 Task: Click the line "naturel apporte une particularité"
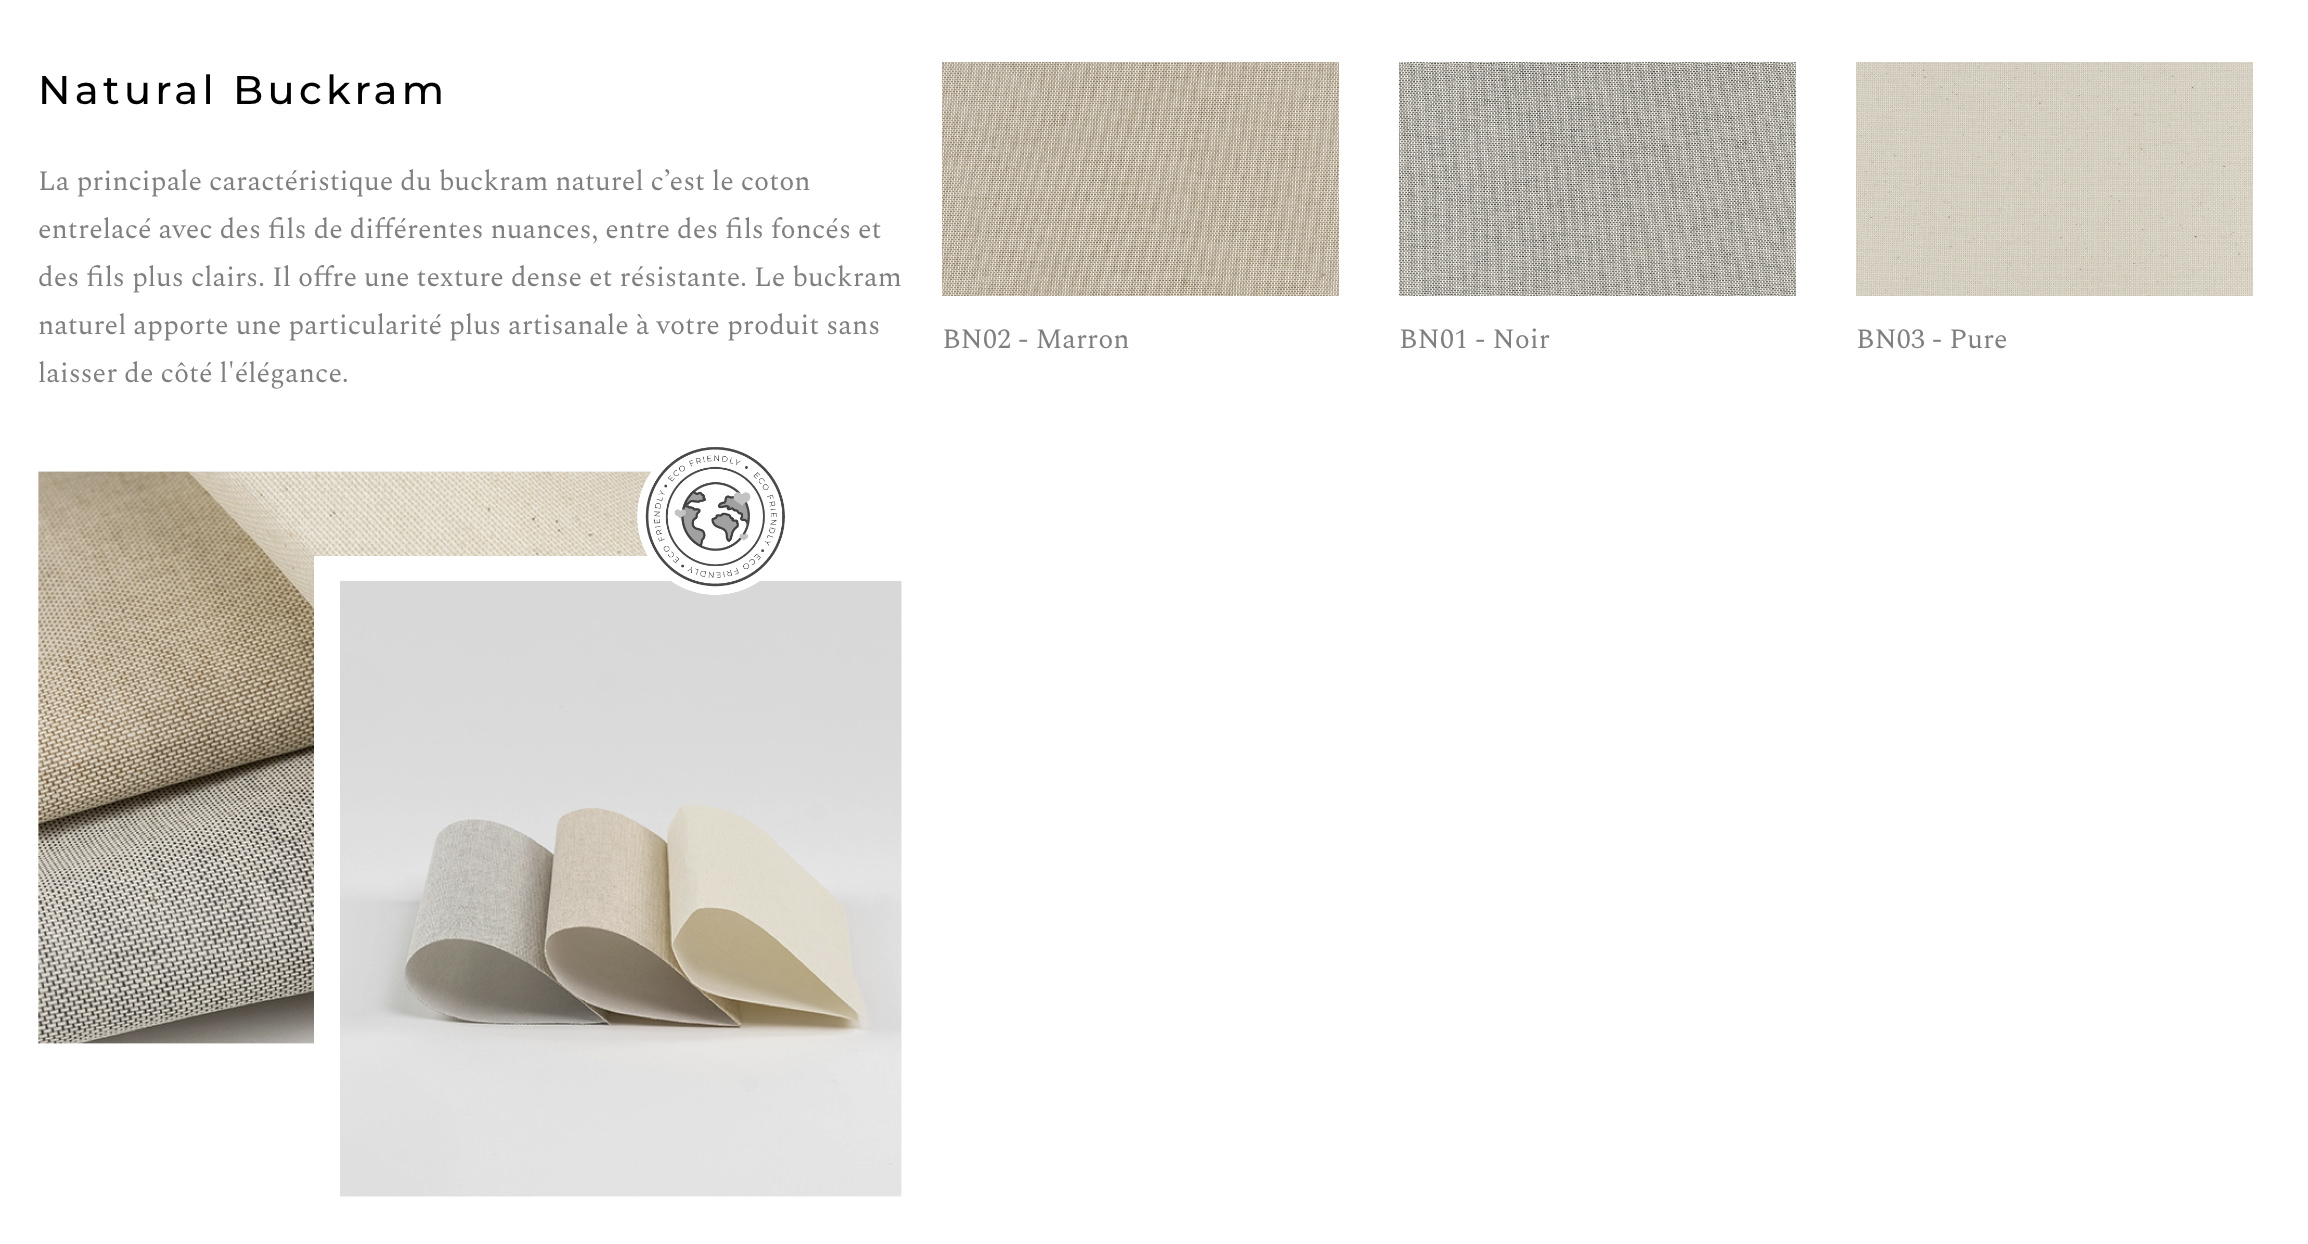459,326
